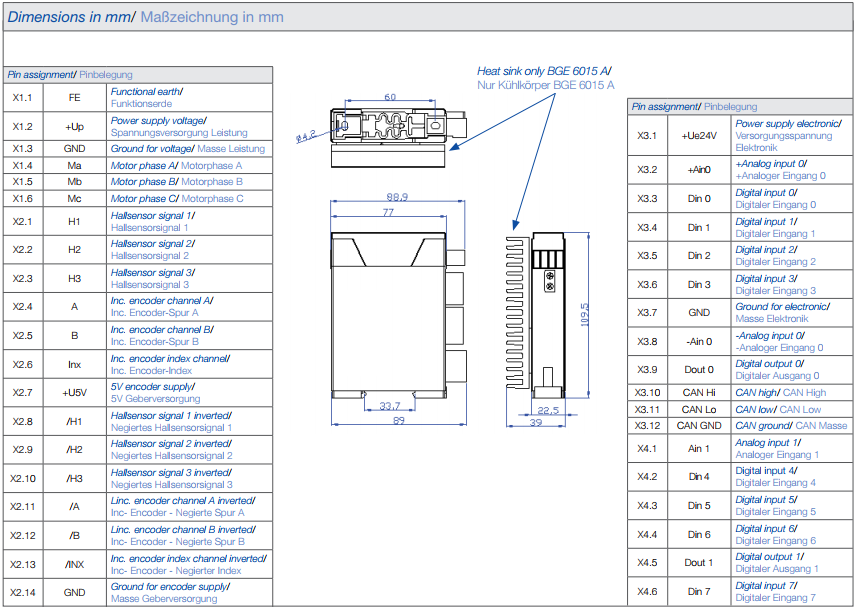Click the '+Up' signal name cell
The width and height of the screenshot is (857, 610).
tap(74, 127)
